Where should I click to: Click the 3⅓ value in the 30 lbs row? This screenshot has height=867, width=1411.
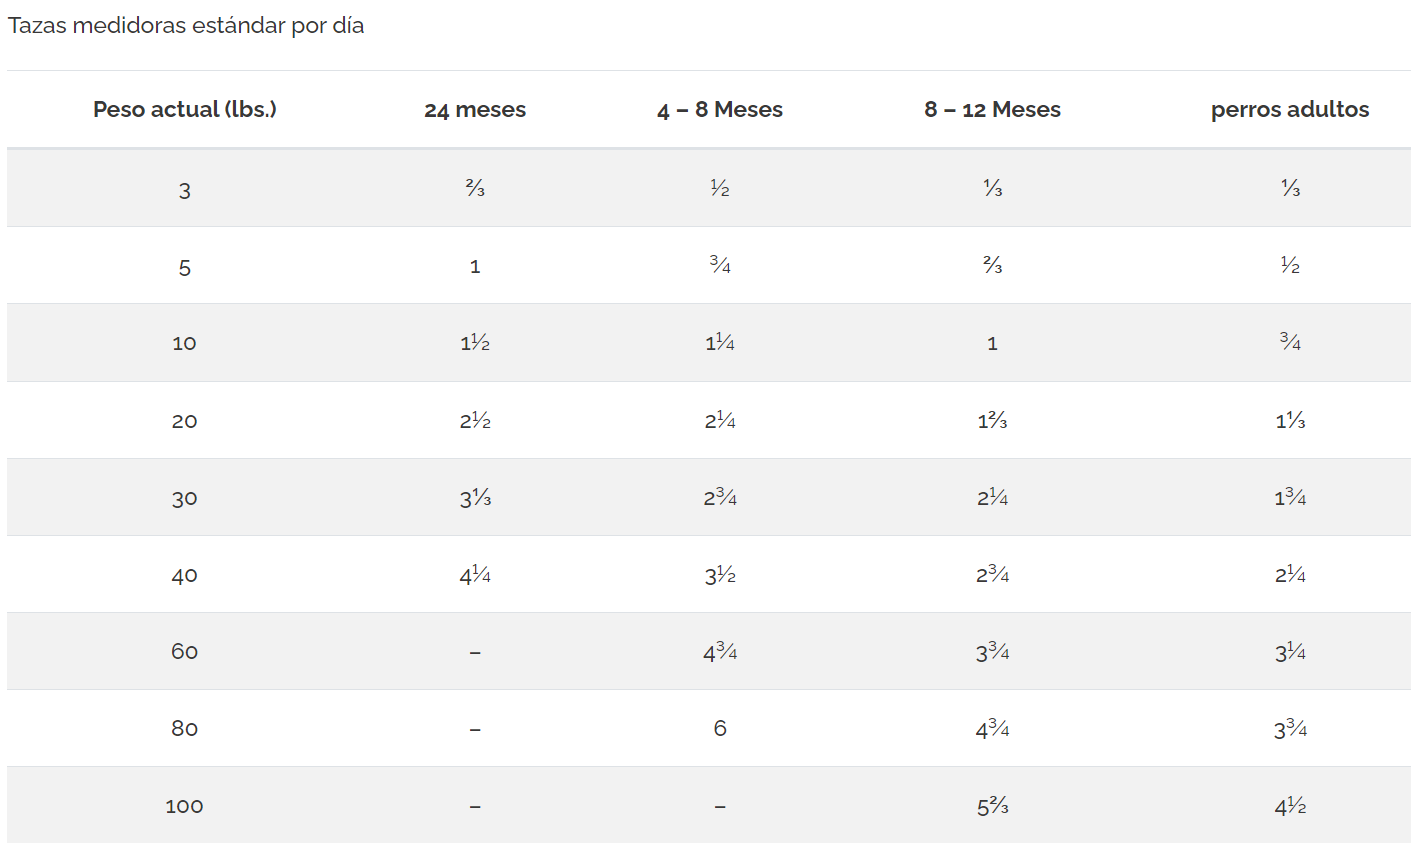point(475,498)
